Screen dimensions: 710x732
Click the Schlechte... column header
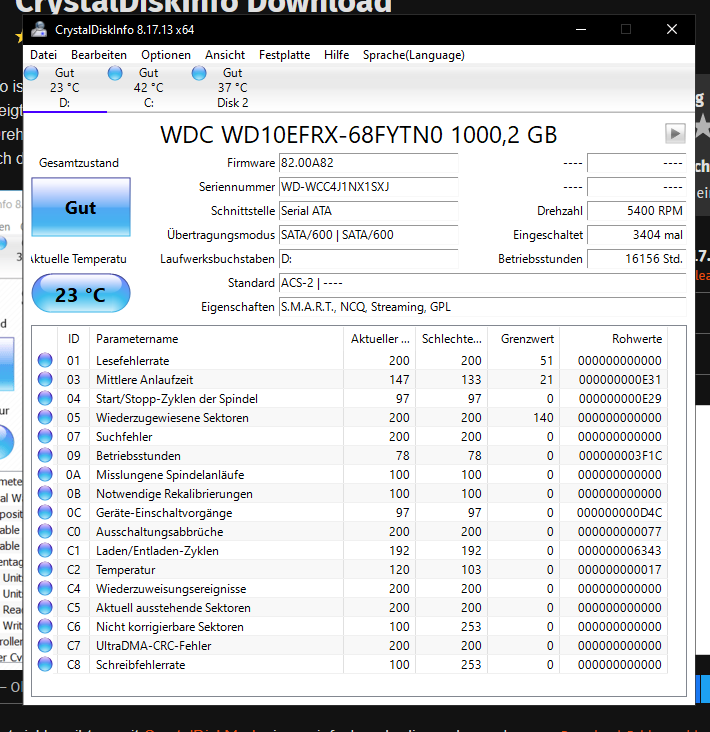(451, 339)
